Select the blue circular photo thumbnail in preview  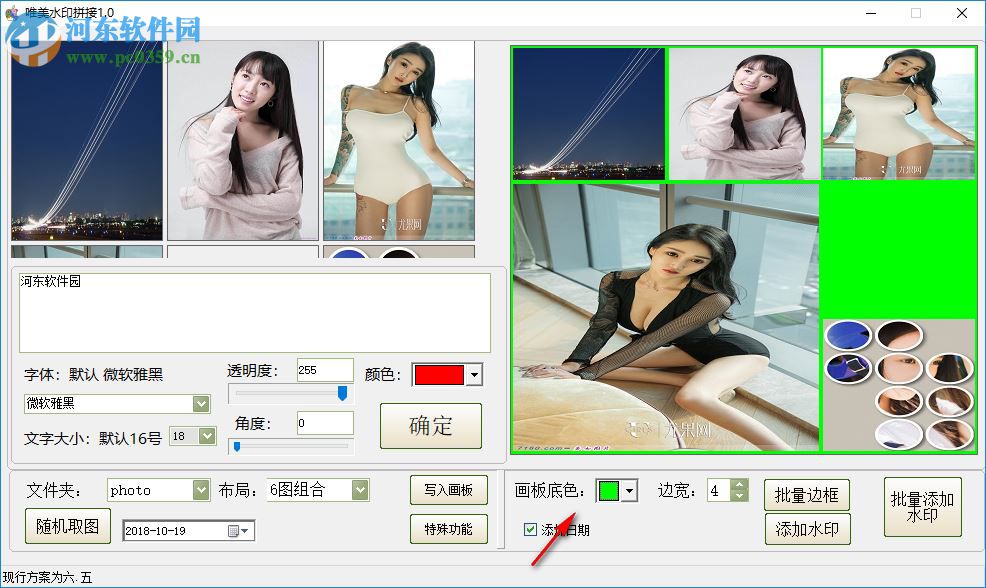tap(849, 336)
